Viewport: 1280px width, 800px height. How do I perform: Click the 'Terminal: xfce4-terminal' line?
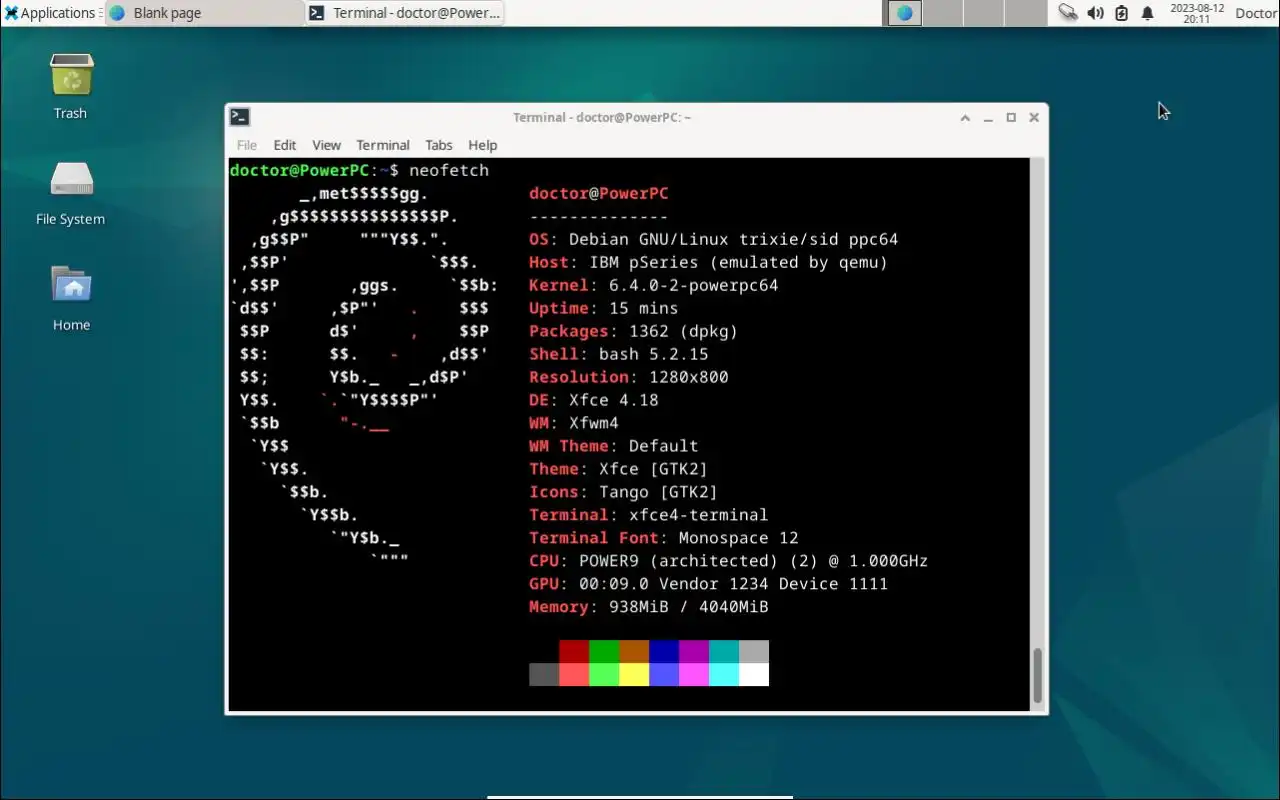[649, 515]
